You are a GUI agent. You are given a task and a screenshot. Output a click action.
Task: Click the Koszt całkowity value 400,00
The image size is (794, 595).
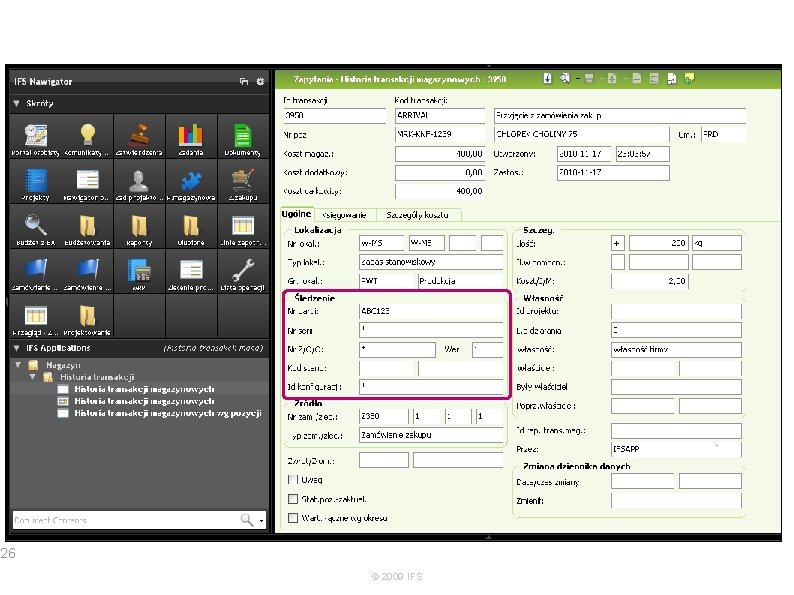pos(440,191)
